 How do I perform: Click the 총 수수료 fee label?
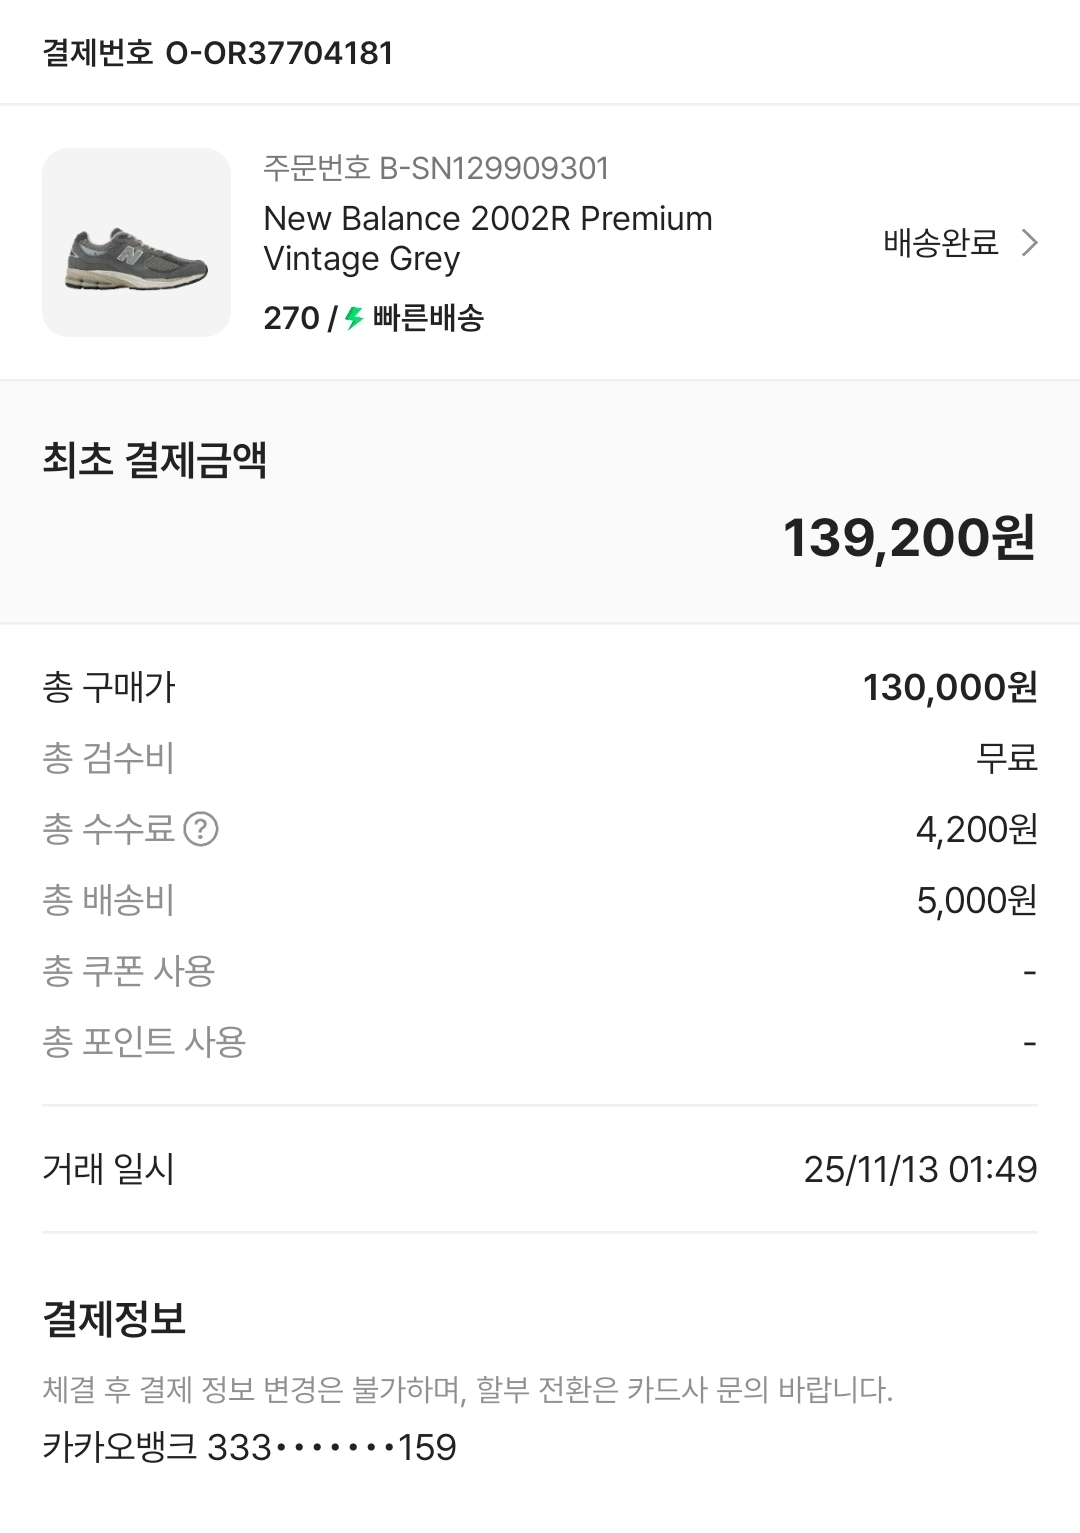click(108, 829)
